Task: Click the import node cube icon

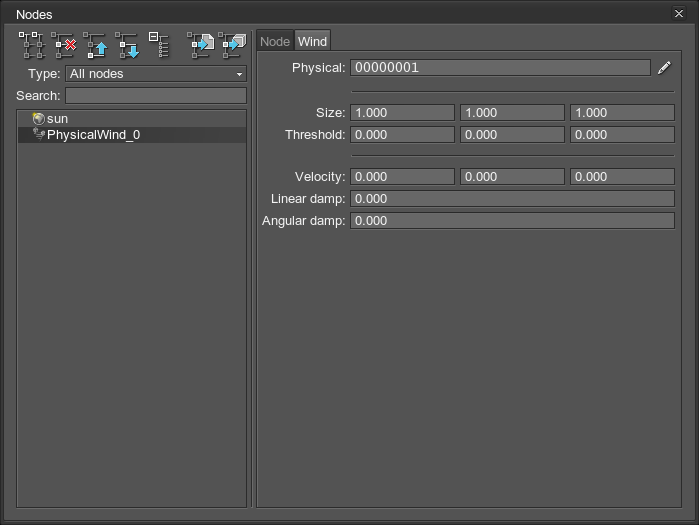Action: pyautogui.click(x=232, y=45)
